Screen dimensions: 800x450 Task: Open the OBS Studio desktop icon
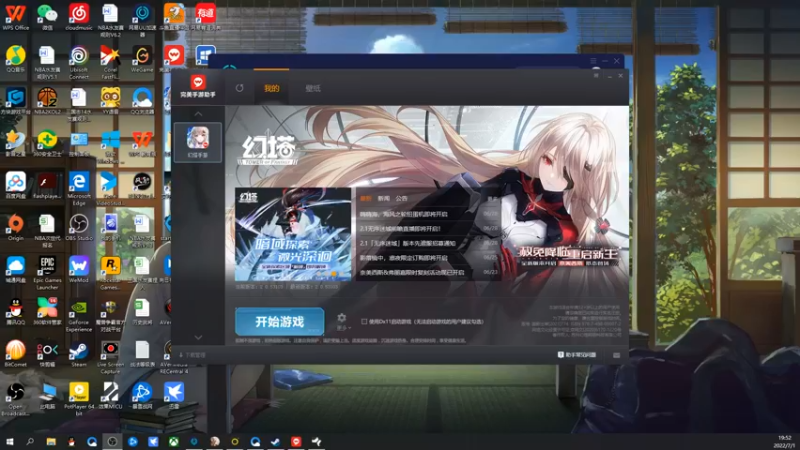coord(79,228)
